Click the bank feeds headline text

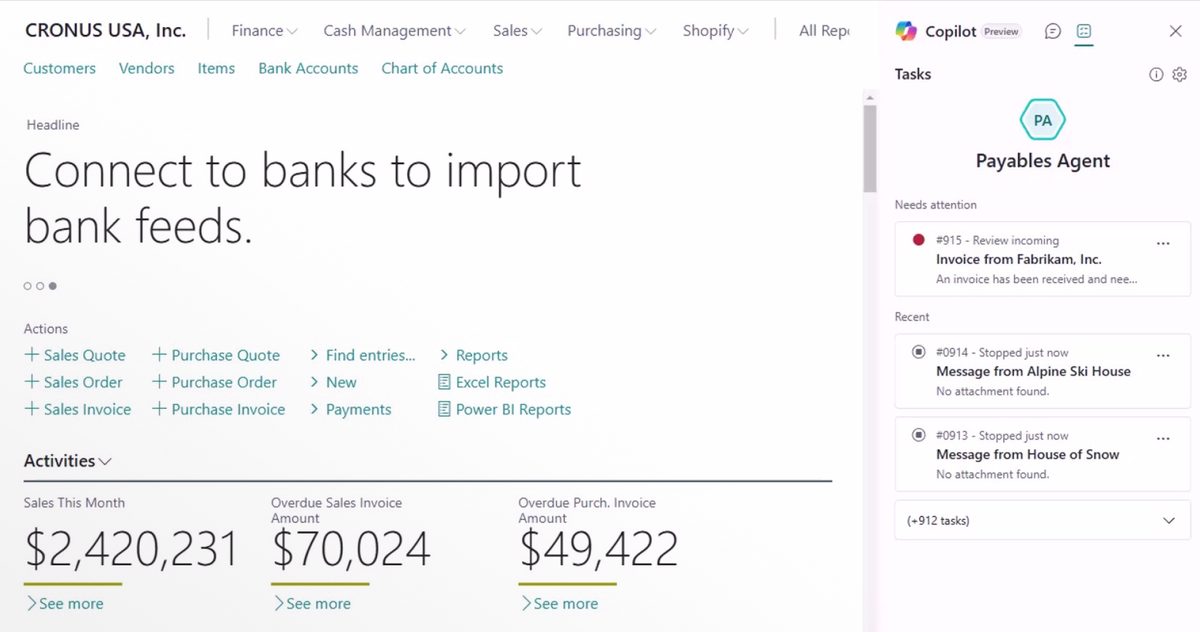tap(302, 198)
